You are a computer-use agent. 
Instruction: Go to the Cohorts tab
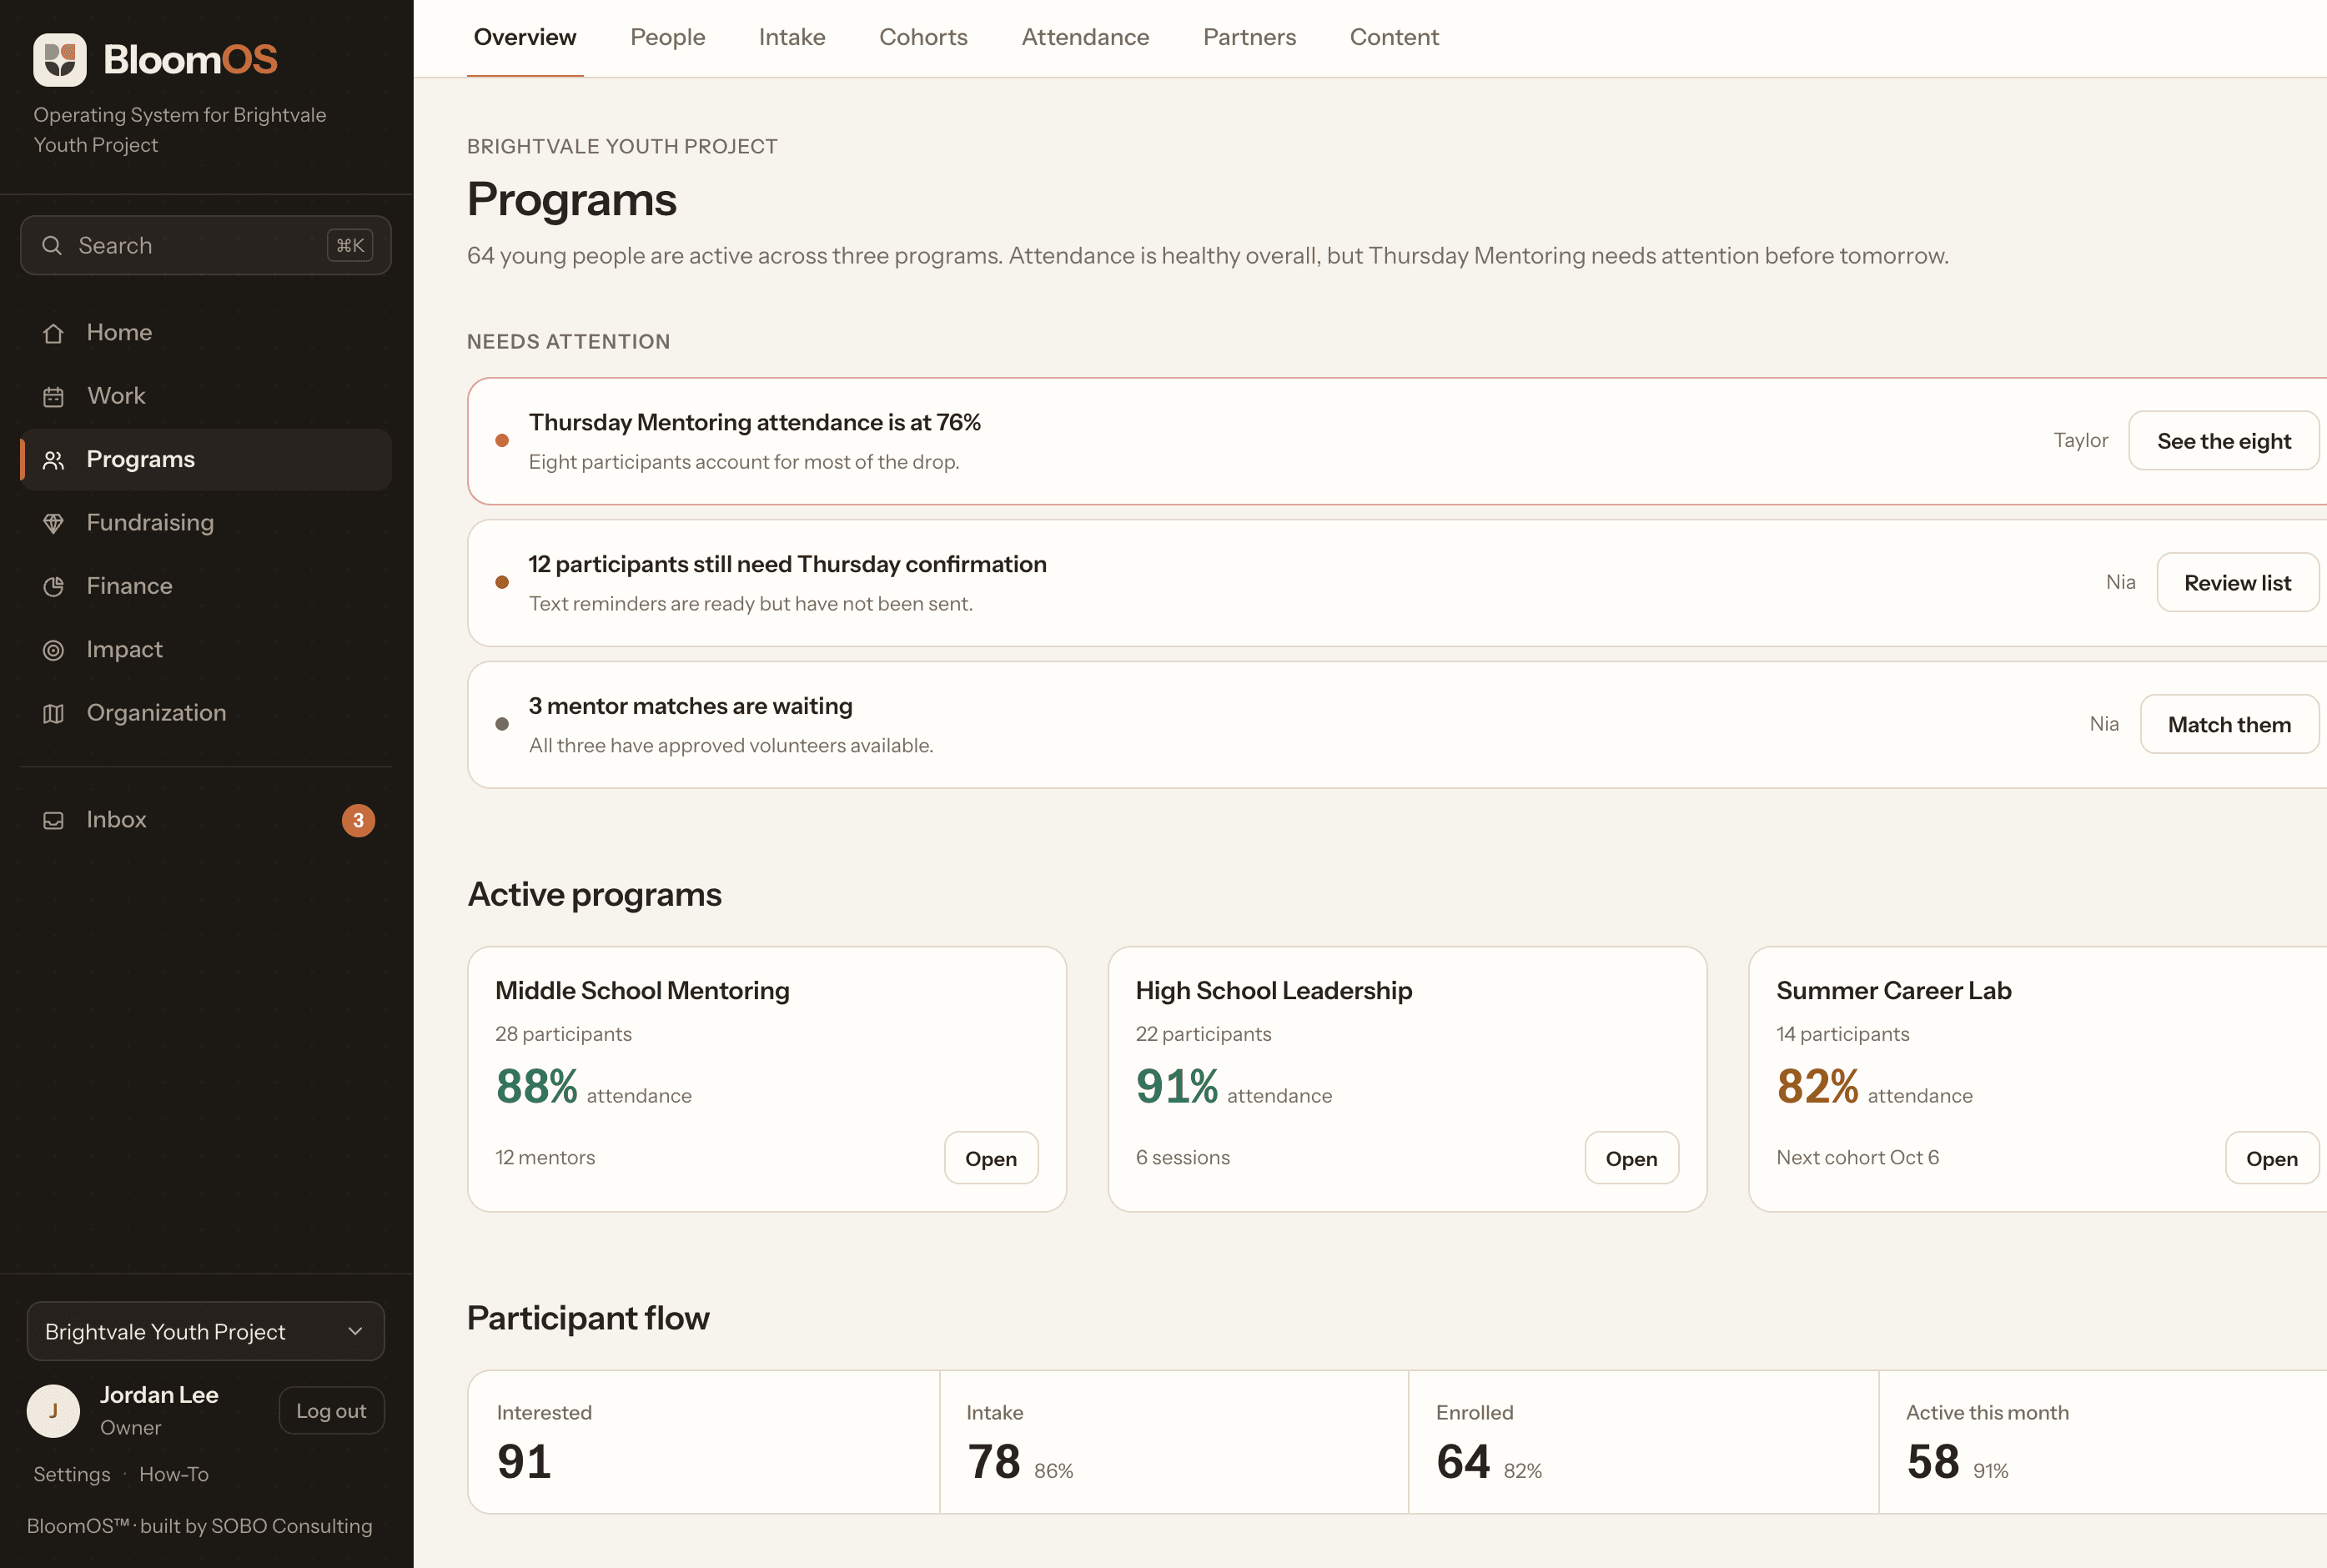(x=923, y=37)
